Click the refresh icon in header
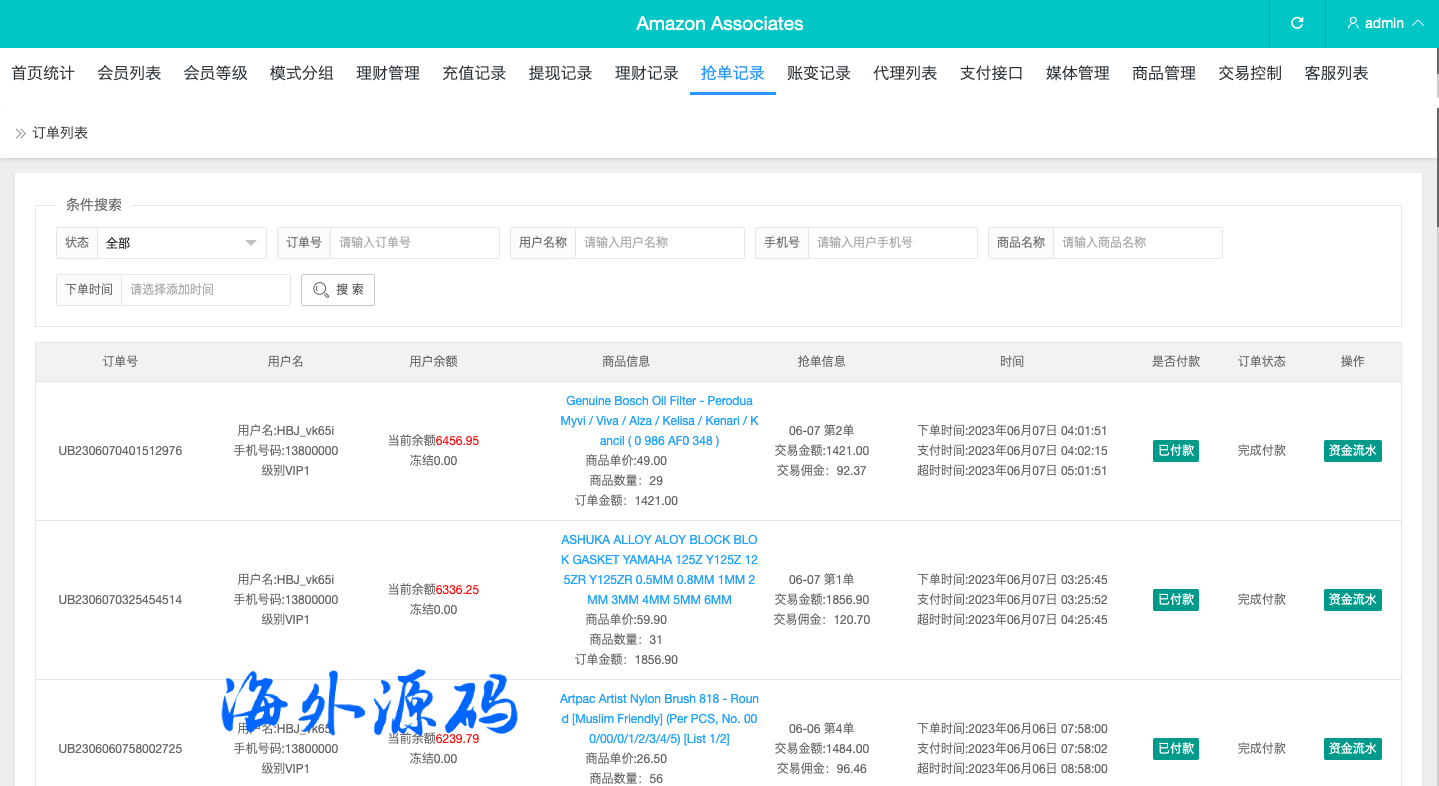Image resolution: width=1439 pixels, height=786 pixels. [1297, 23]
